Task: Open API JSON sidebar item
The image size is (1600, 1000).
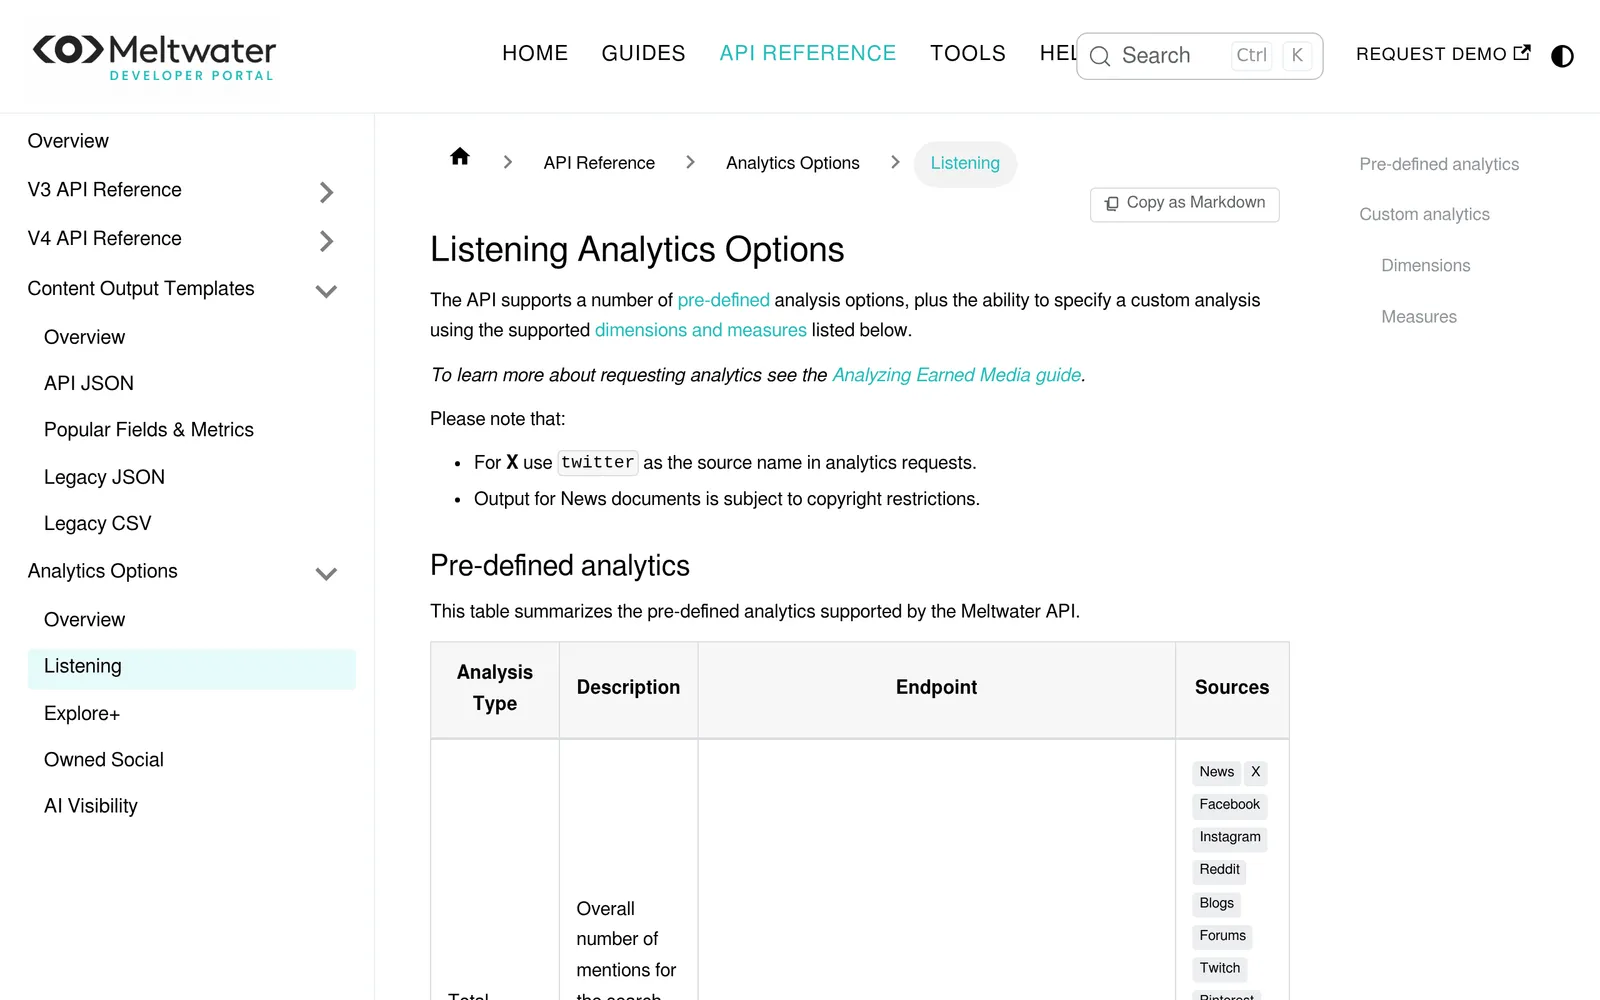Action: pos(89,383)
